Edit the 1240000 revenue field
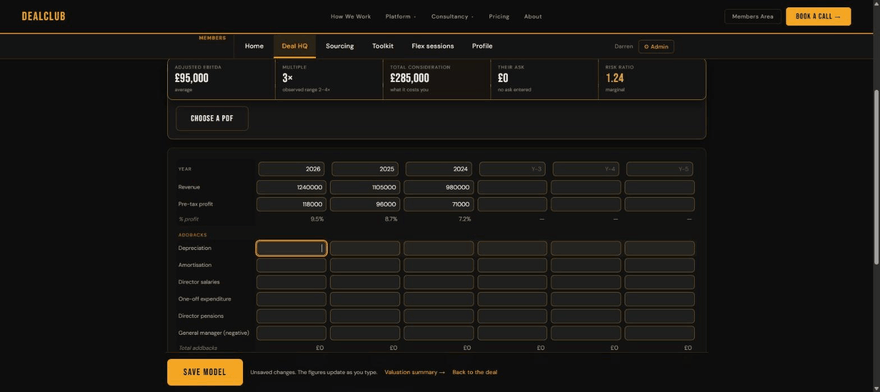Screen dimensions: 880x392 [291, 187]
